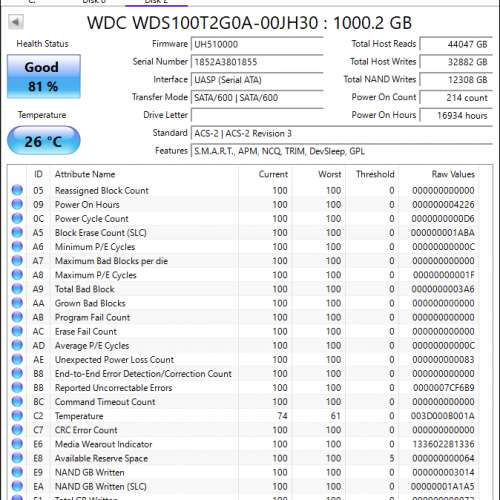Click the status orb for End-to-End Error Detection row
Screen dimensions: 500x500
(17, 373)
